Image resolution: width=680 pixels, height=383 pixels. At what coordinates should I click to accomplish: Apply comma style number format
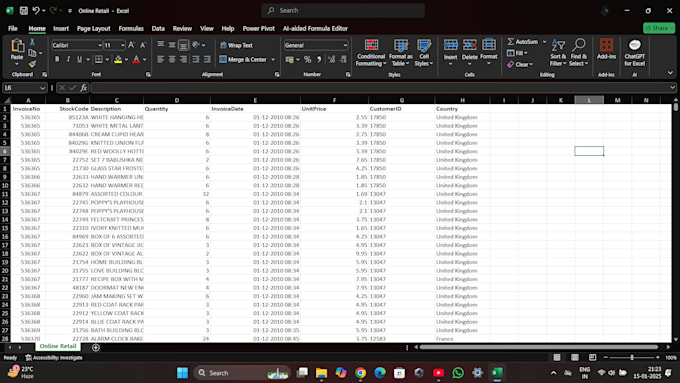coord(319,59)
